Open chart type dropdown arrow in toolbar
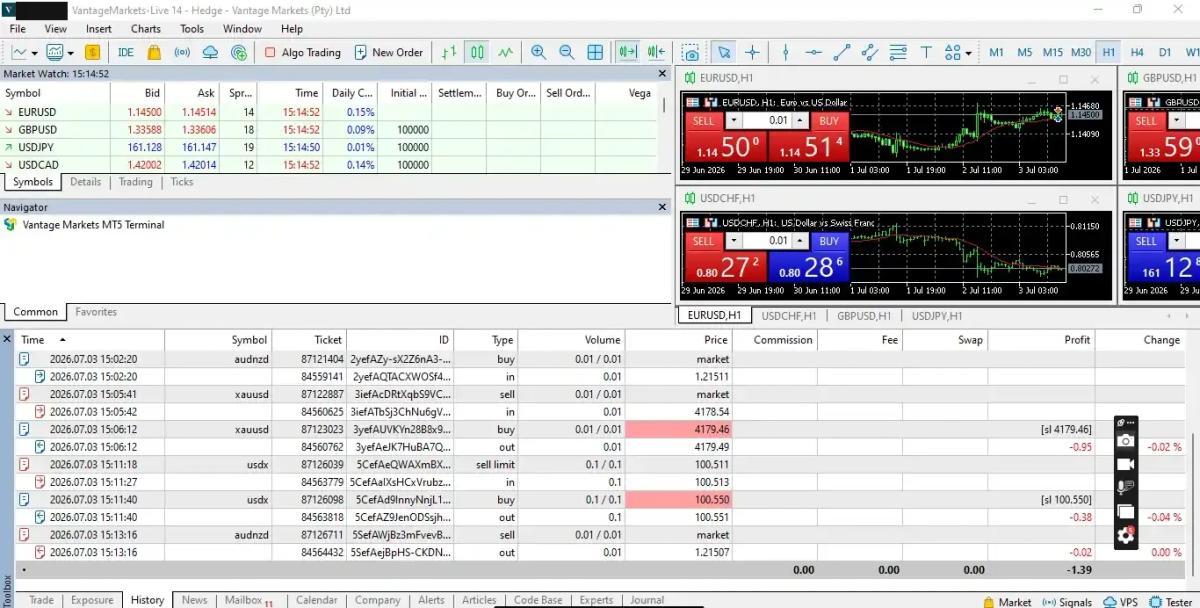Screen dimensions: 1200x608 35,52
